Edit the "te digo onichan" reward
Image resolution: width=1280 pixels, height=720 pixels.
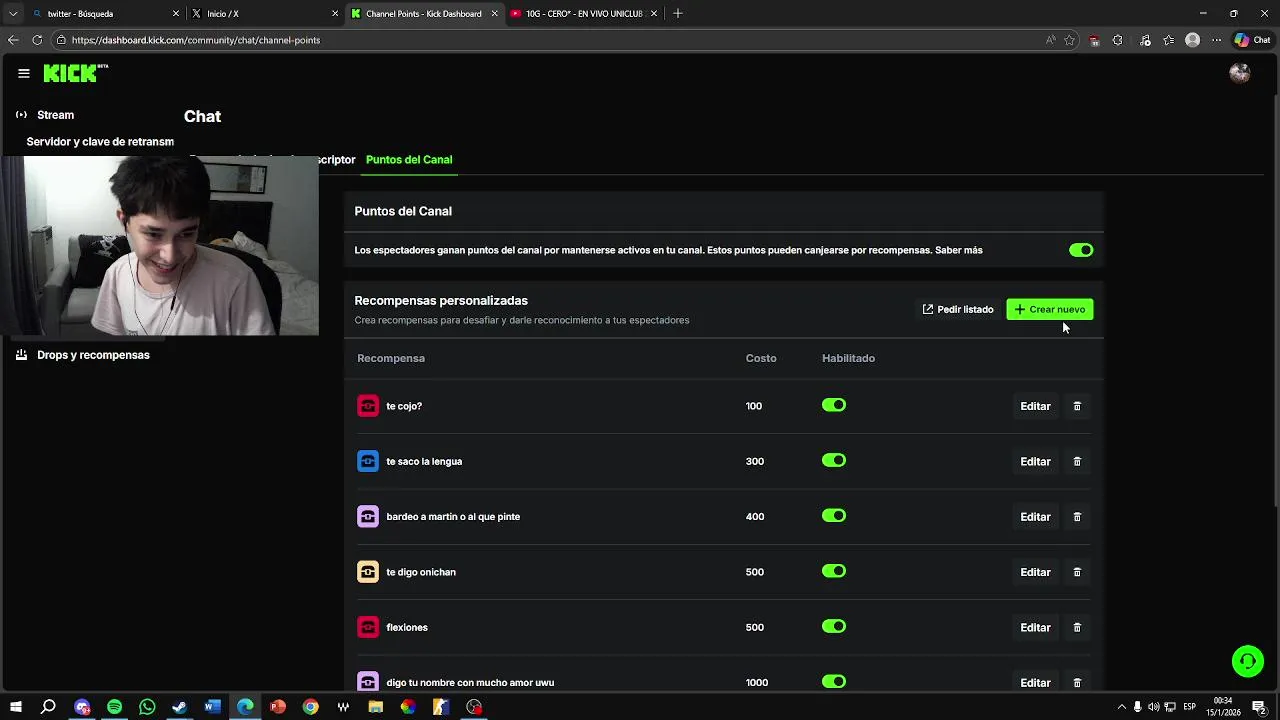coord(1035,572)
